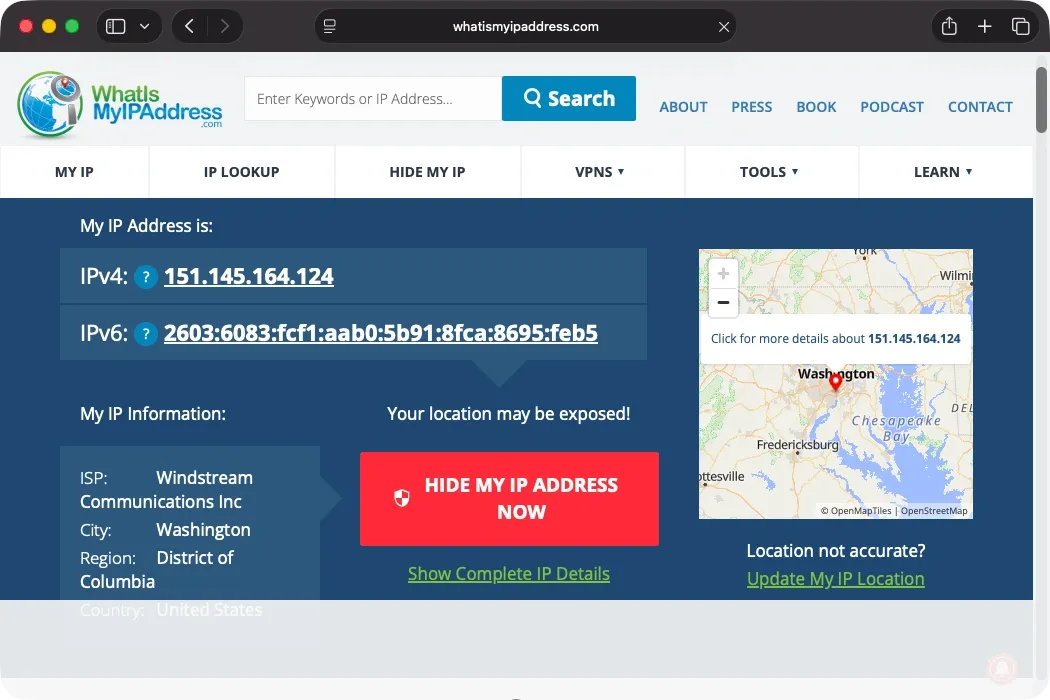Show tab overview icon in Safari
1050x700 pixels.
tap(1021, 27)
